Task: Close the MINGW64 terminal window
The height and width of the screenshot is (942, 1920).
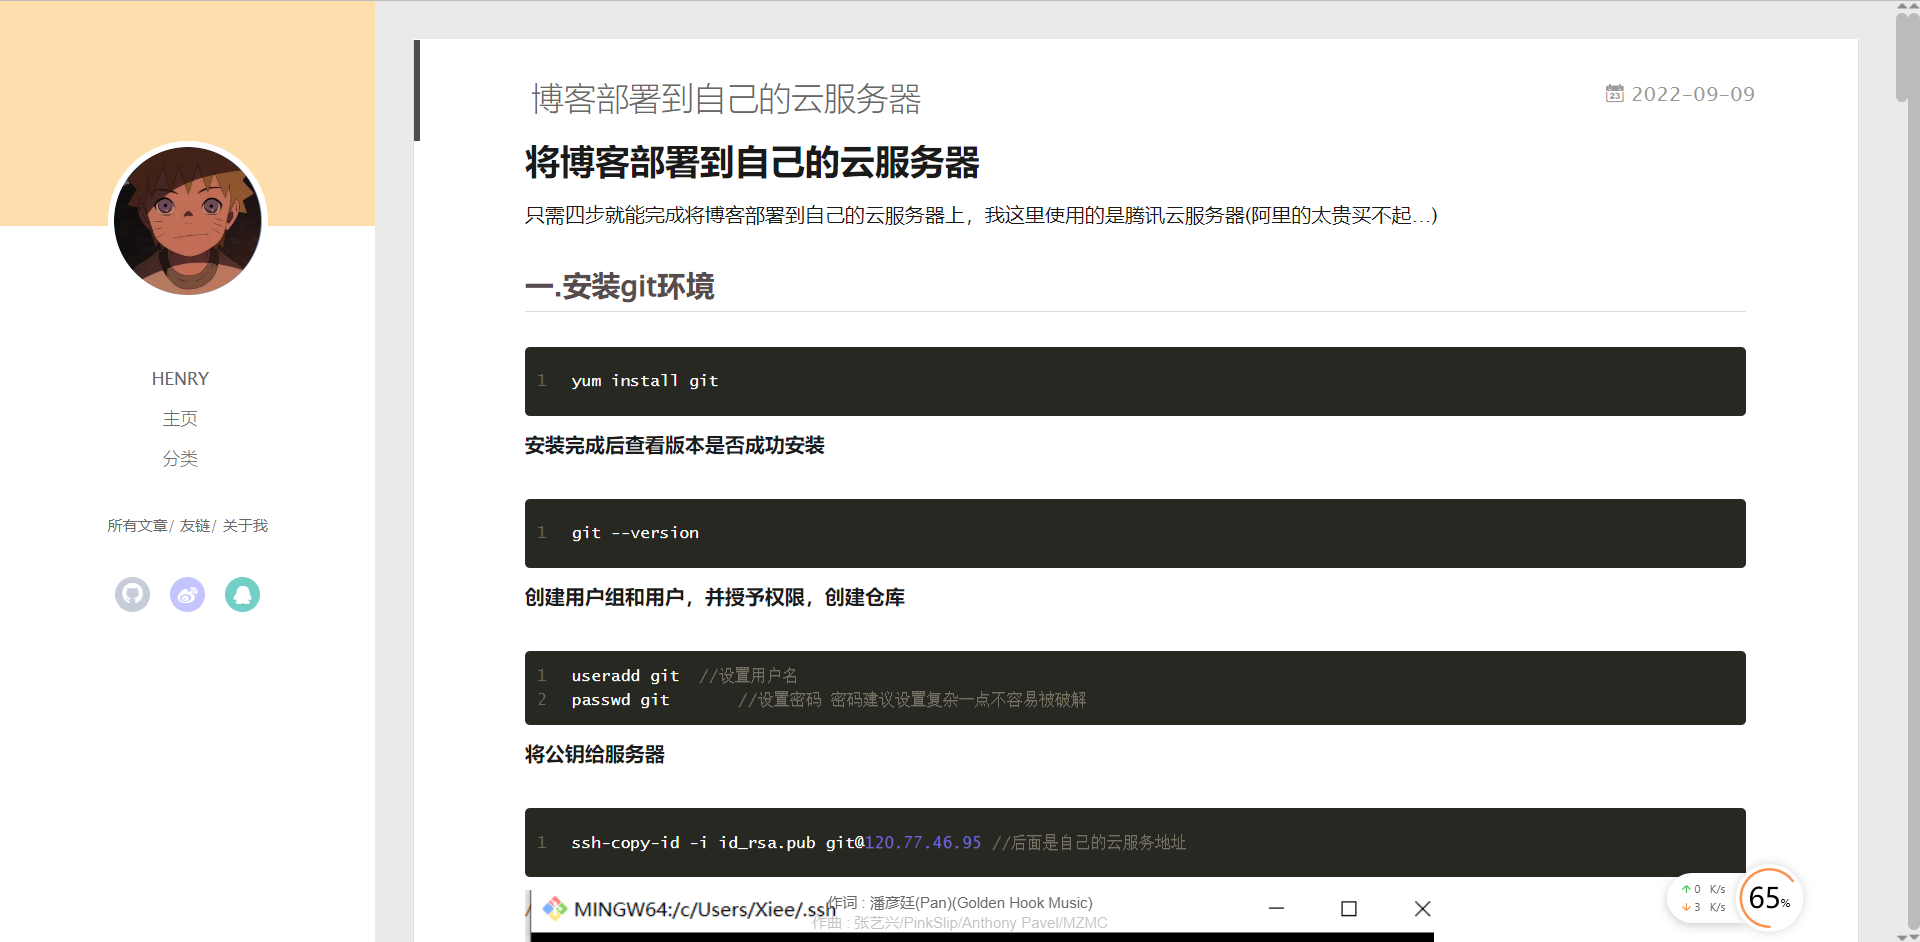Action: coord(1422,909)
